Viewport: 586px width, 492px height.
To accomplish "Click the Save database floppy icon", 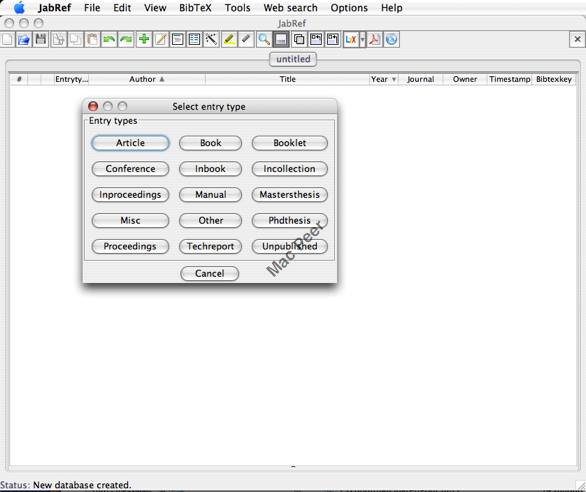I will point(41,39).
